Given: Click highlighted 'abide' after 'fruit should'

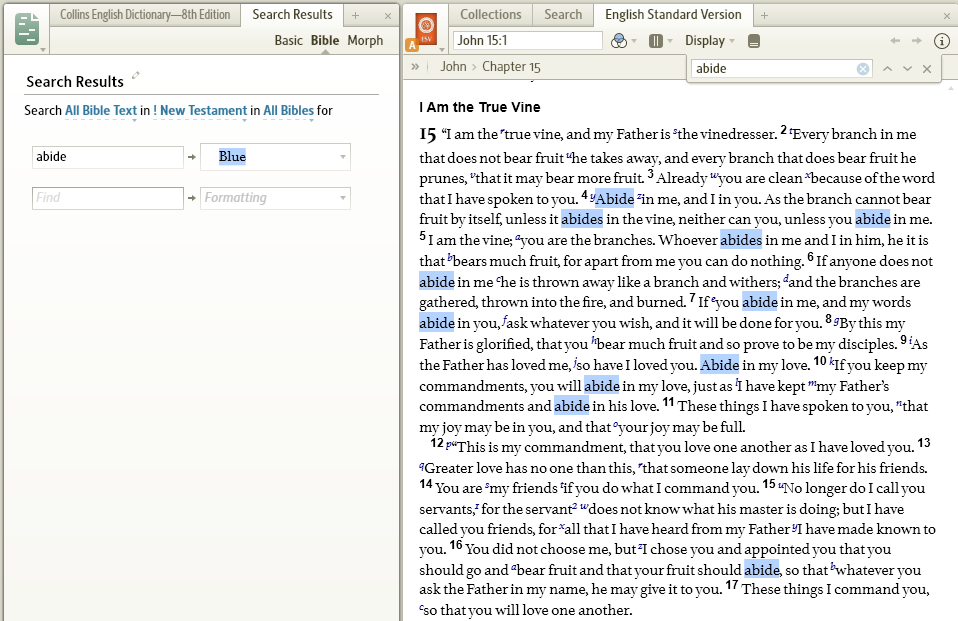Looking at the screenshot, I should pyautogui.click(x=761, y=570).
